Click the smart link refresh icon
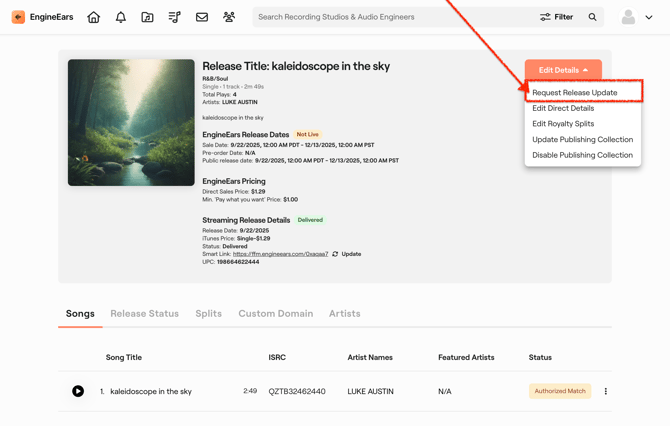 [335, 254]
